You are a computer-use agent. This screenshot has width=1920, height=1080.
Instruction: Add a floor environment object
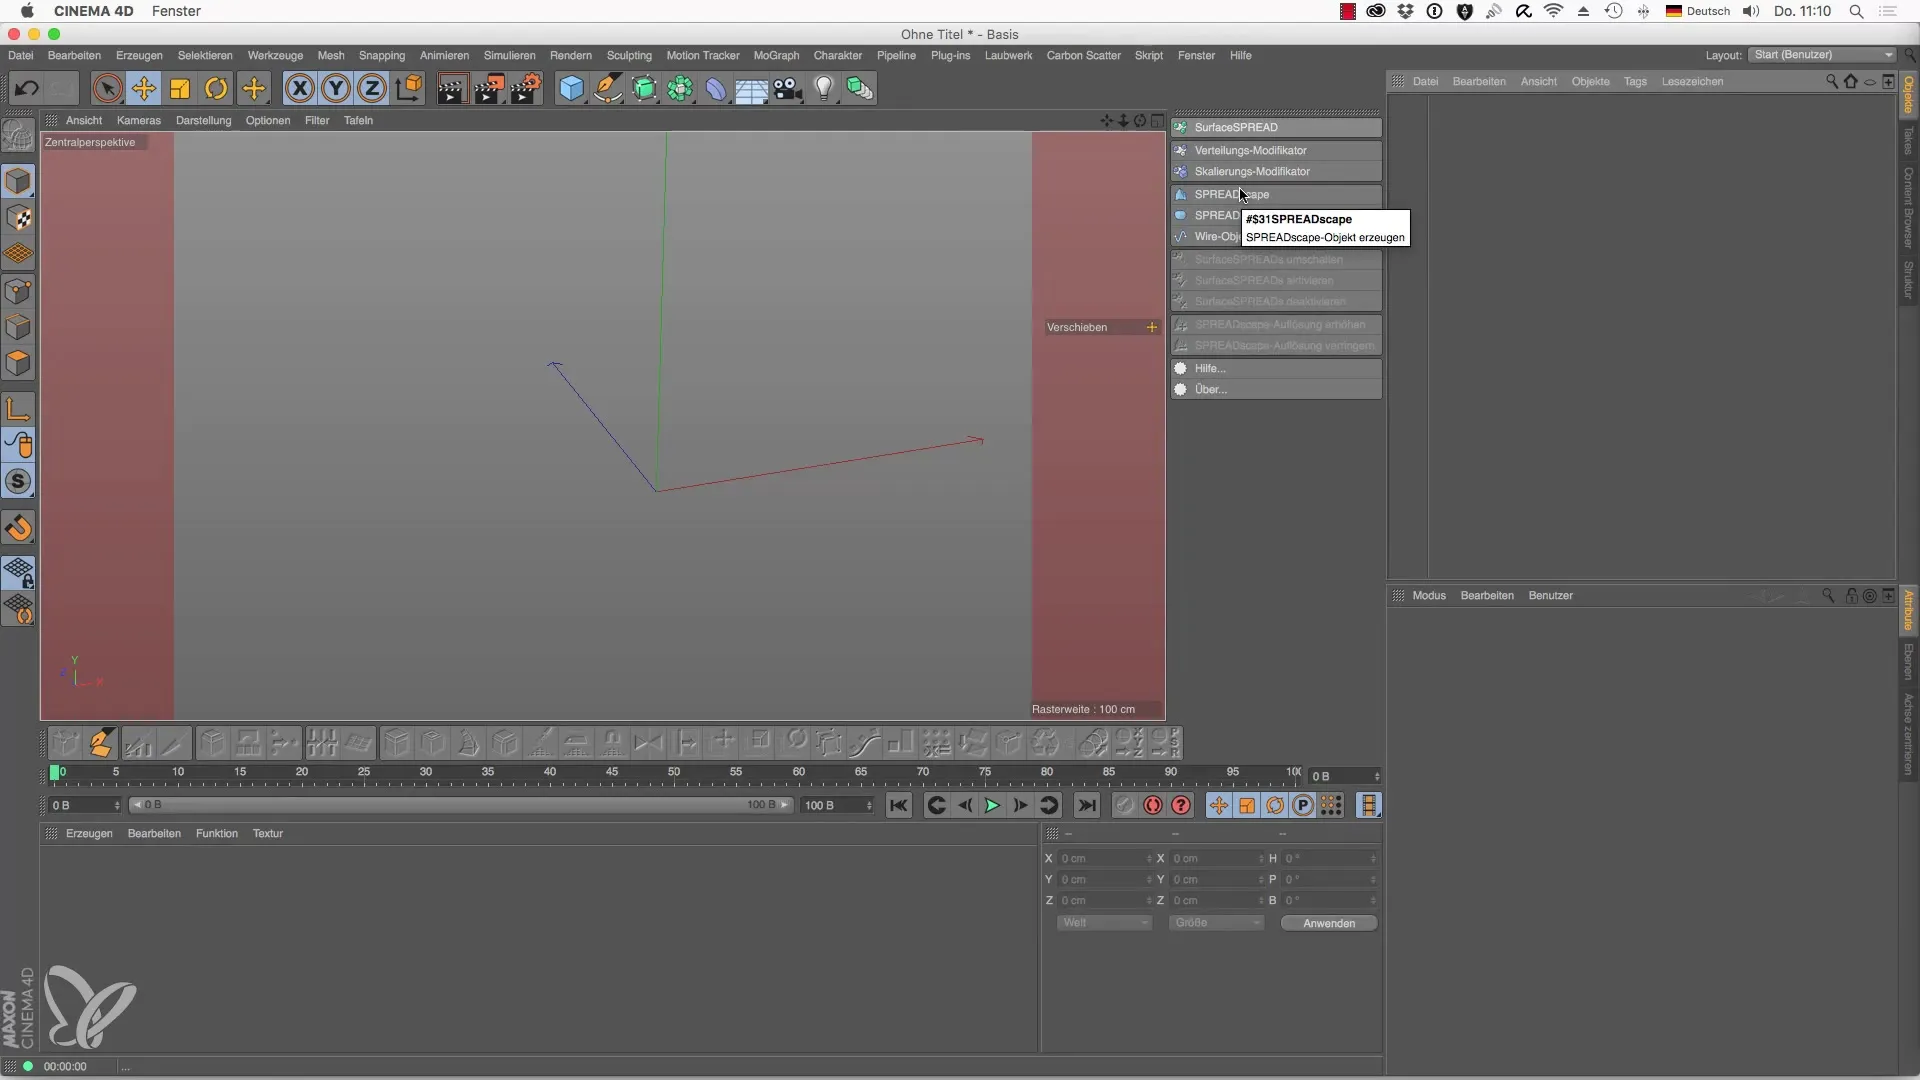pos(751,89)
